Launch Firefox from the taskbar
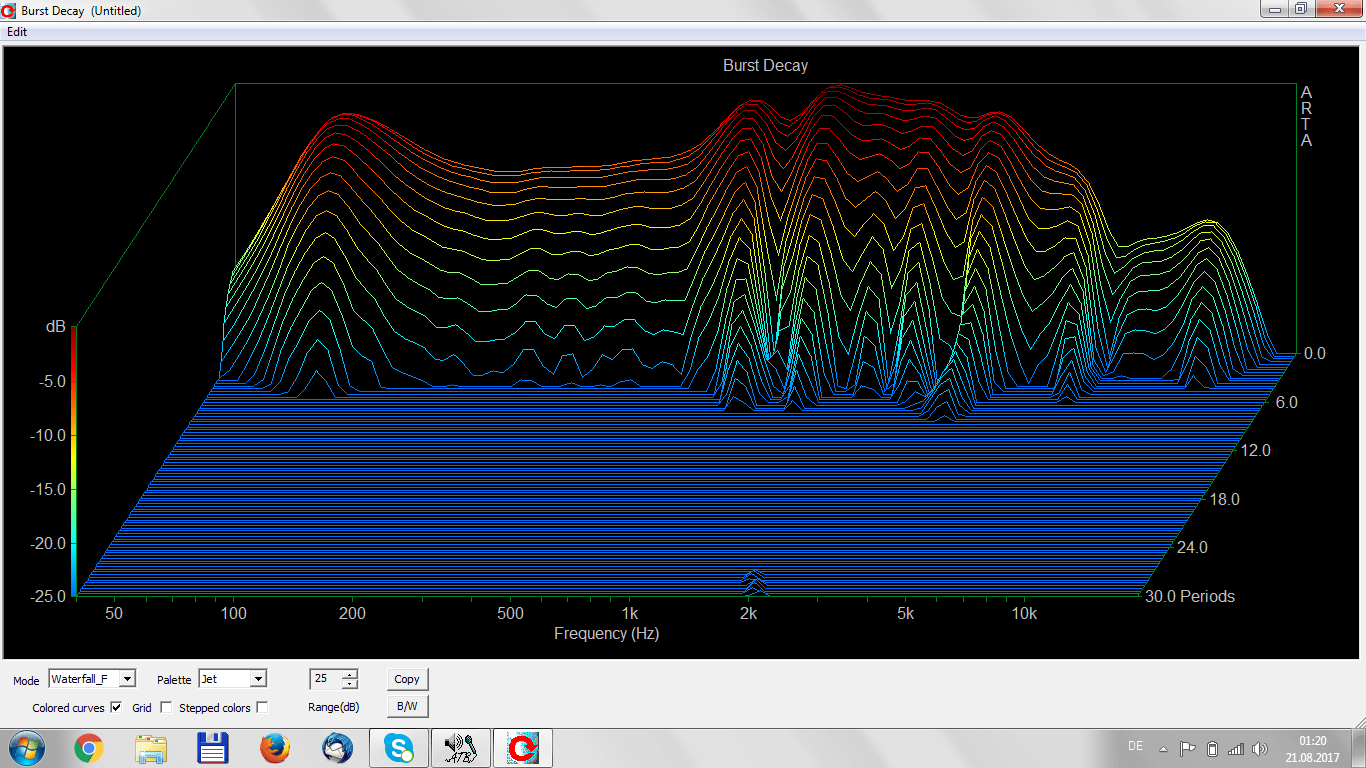Viewport: 1366px width, 768px height. point(275,748)
